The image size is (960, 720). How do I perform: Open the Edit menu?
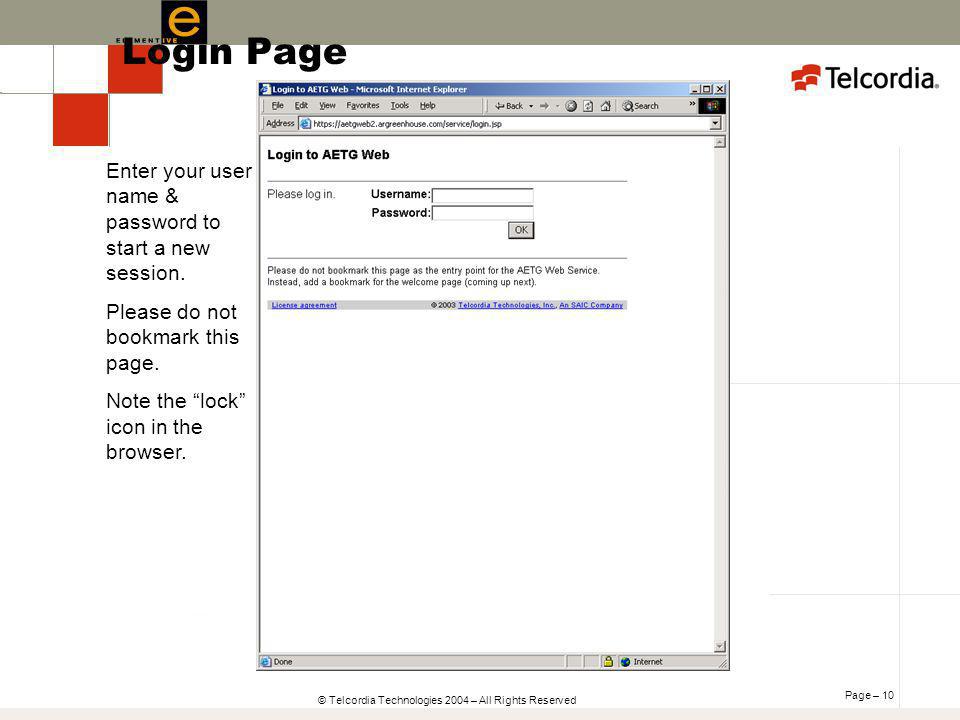pyautogui.click(x=301, y=105)
